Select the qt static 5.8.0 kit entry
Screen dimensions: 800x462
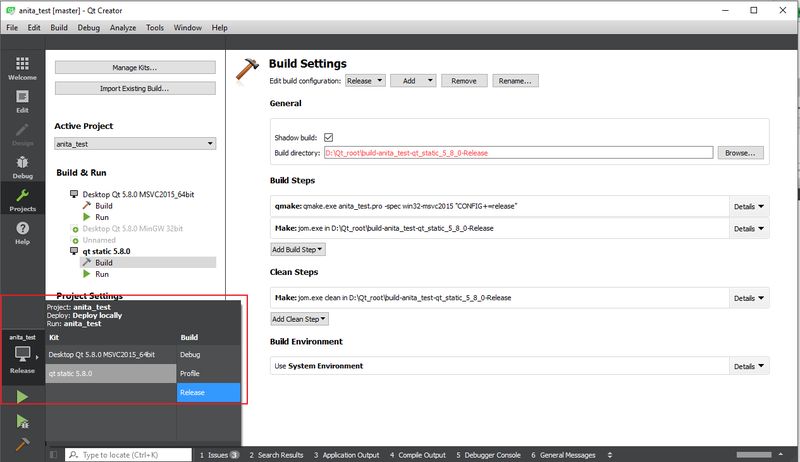point(106,251)
